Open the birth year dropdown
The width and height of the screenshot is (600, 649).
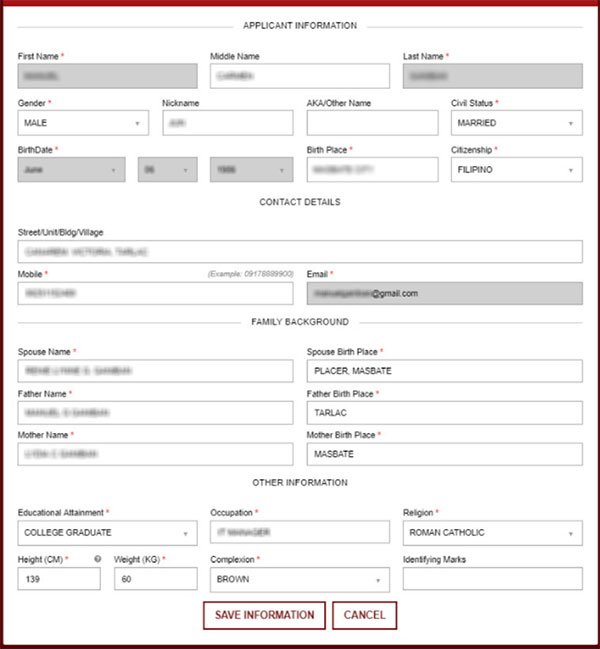[252, 170]
